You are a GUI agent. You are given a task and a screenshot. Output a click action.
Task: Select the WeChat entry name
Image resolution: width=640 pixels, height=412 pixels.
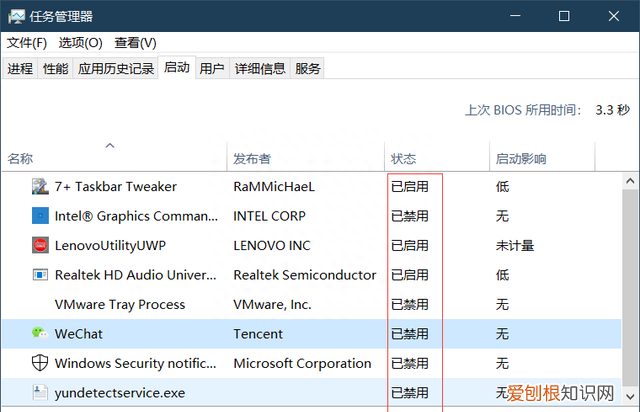click(x=78, y=334)
